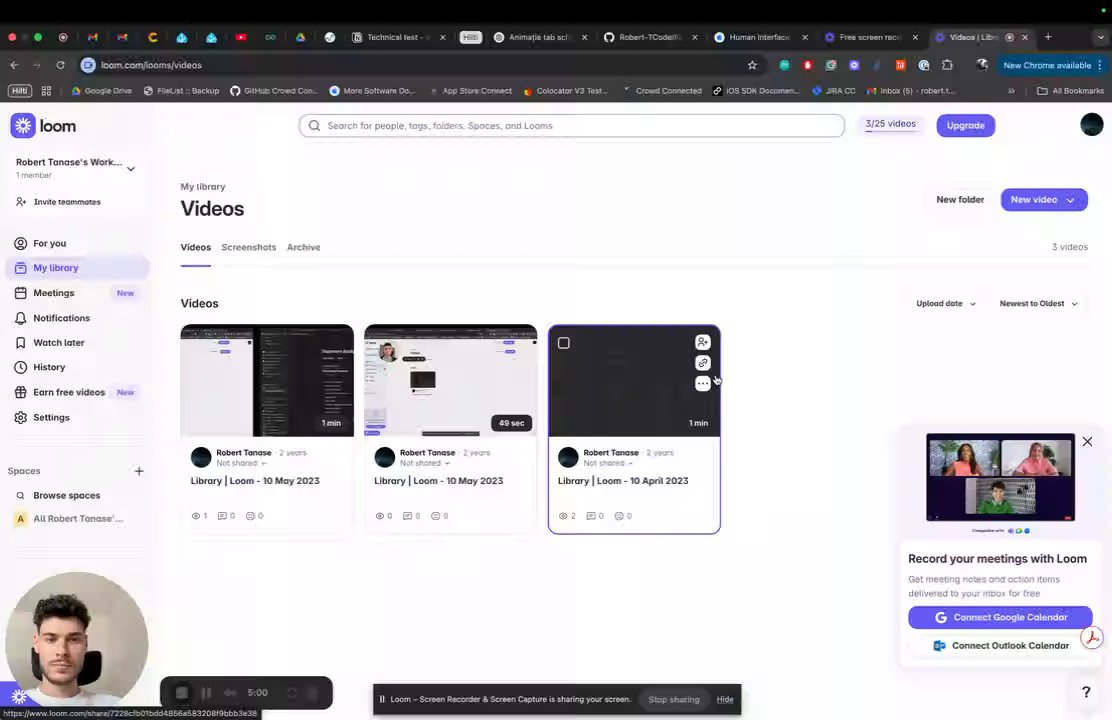Open All Bookmarks folder
Image resolution: width=1112 pixels, height=720 pixels.
pos(1070,91)
